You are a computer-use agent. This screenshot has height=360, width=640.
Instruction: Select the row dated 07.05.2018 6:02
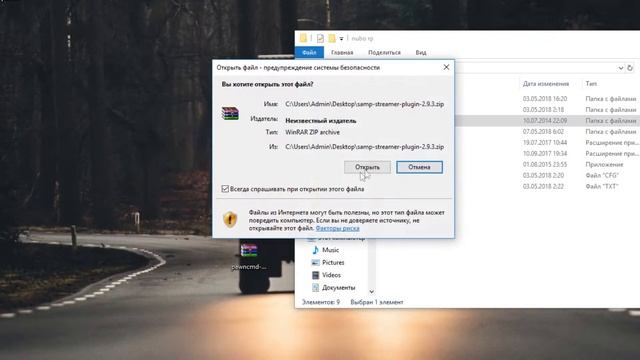pos(547,132)
